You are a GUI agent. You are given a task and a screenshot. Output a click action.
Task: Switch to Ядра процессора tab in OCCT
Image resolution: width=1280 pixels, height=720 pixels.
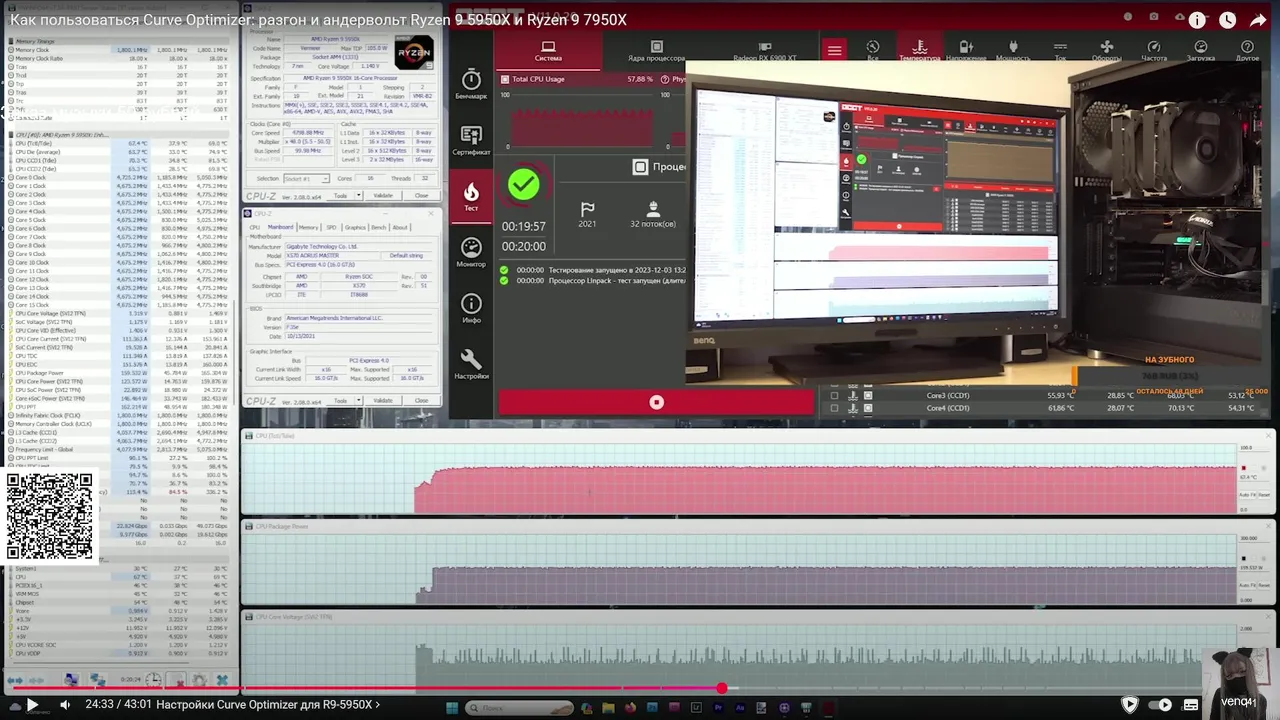click(x=656, y=52)
